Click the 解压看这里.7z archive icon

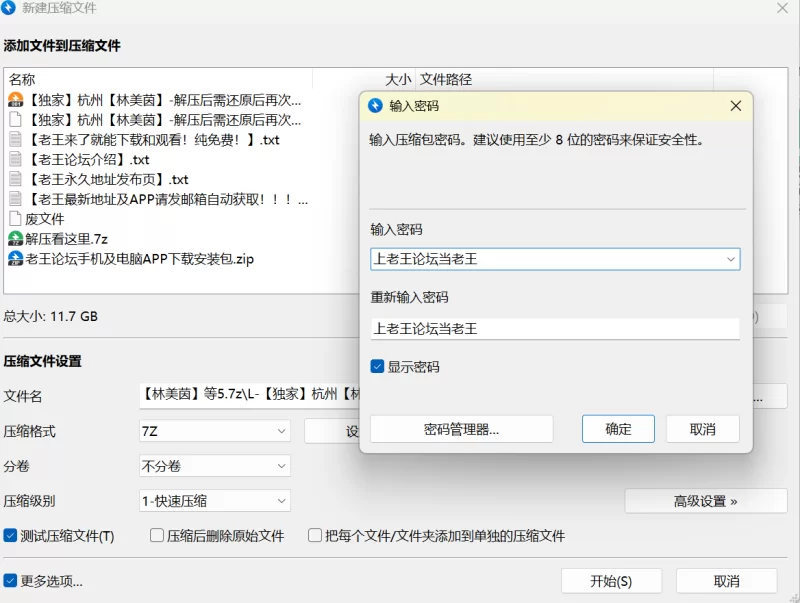15,239
